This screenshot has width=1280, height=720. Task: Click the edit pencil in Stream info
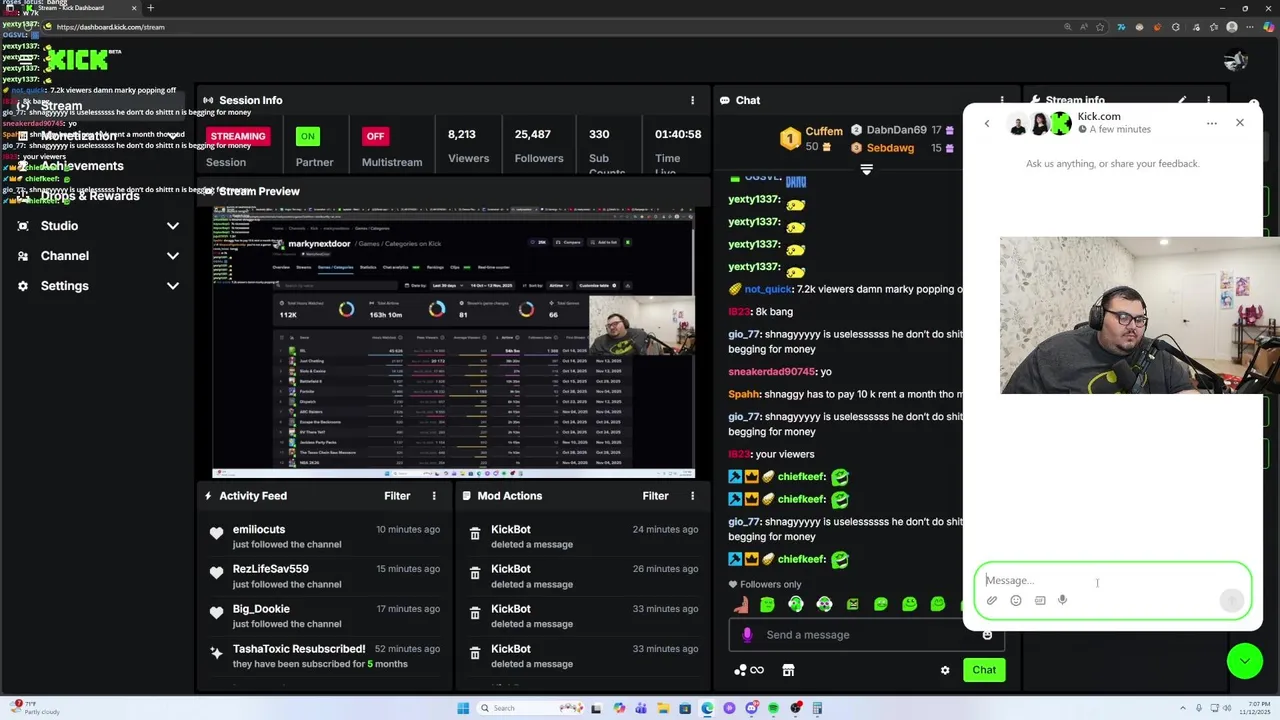(1182, 100)
